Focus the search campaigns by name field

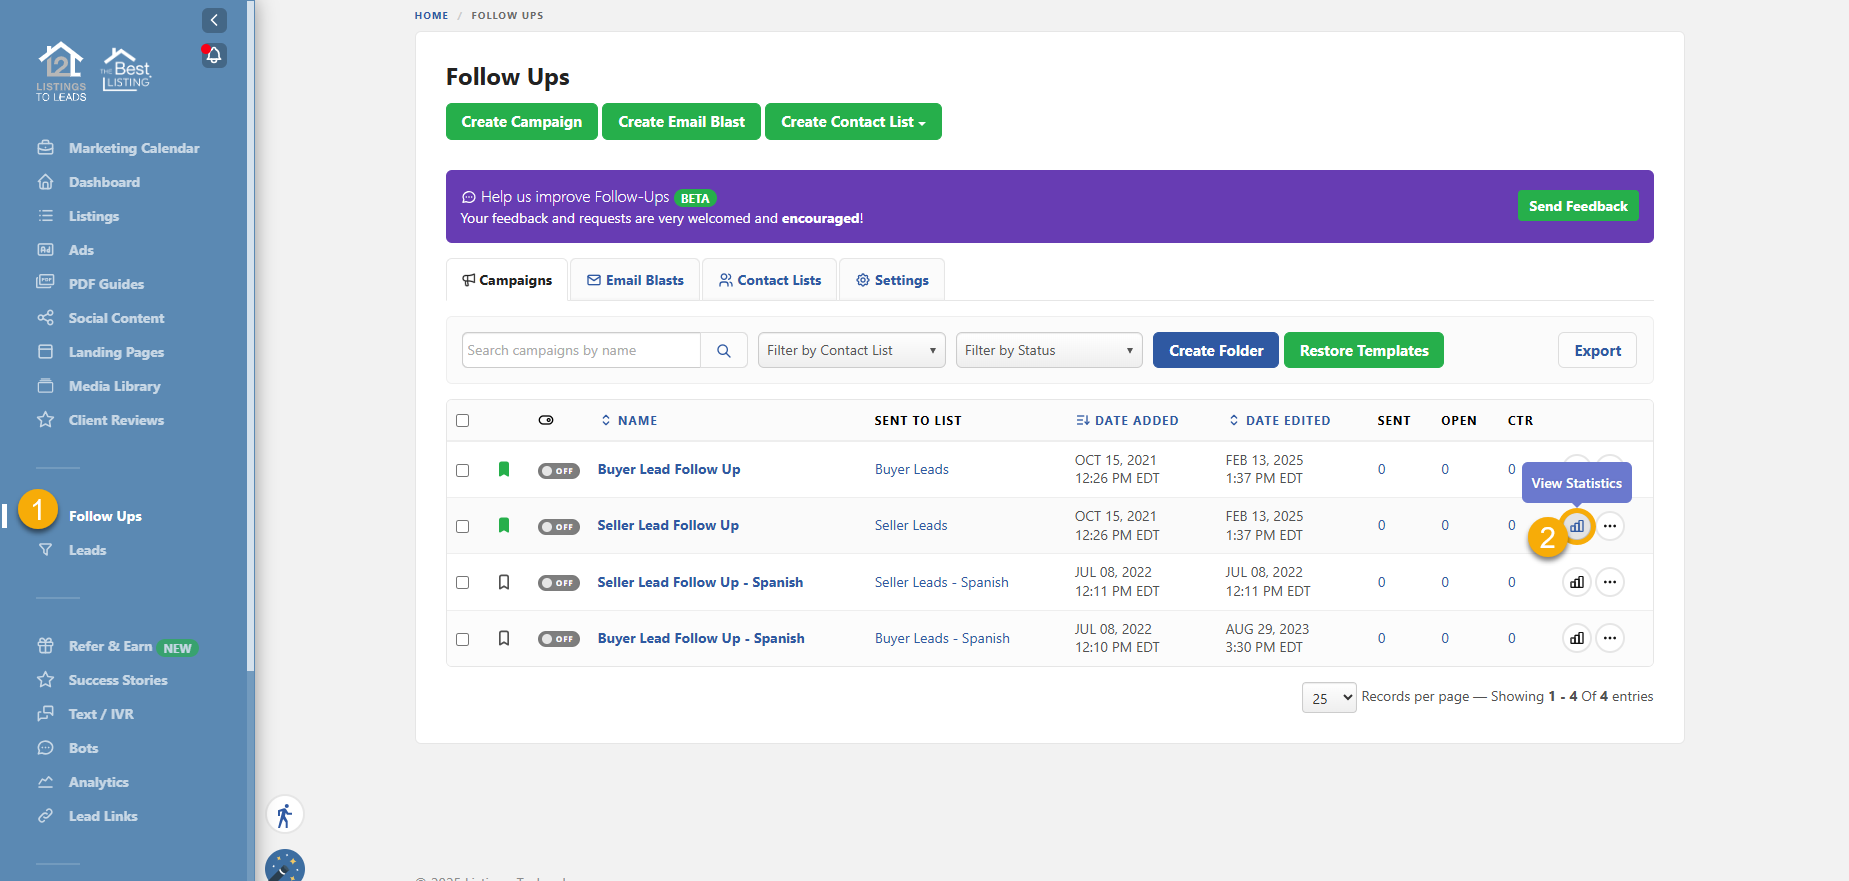click(581, 351)
